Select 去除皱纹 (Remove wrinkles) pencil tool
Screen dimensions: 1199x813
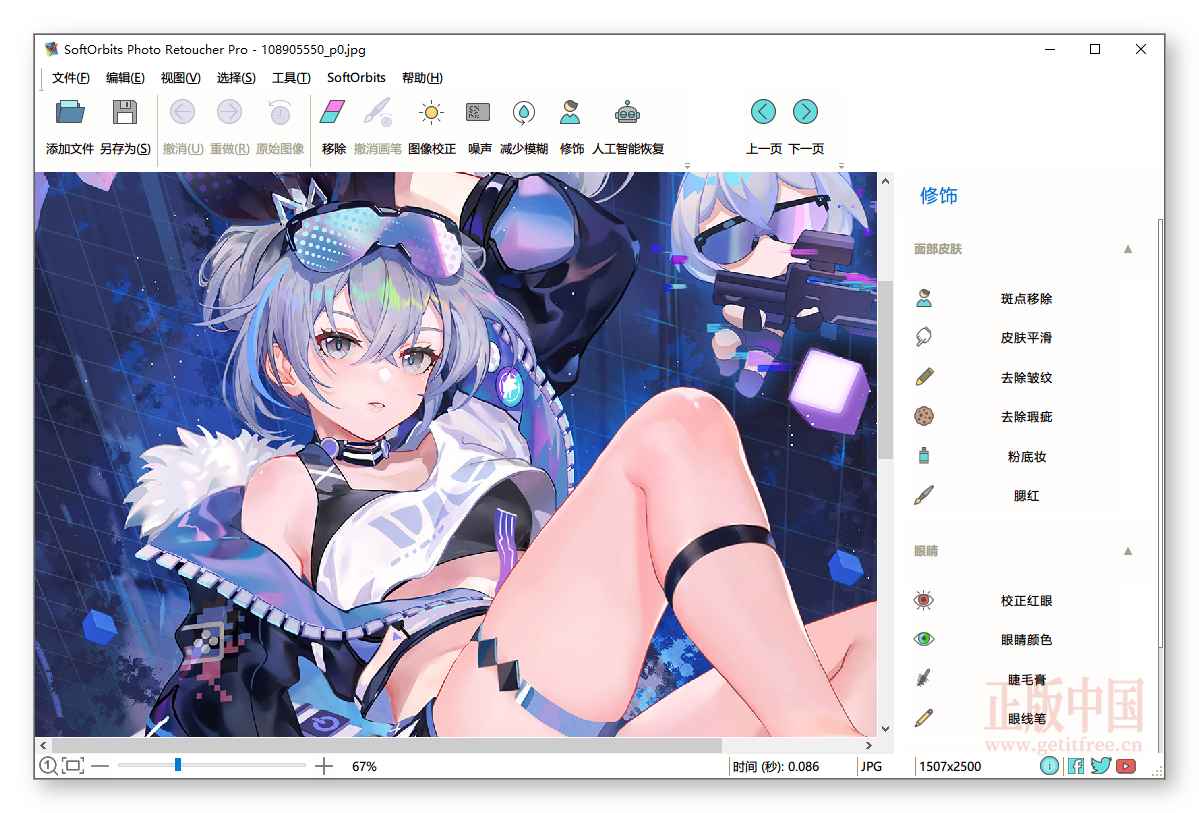(1026, 377)
